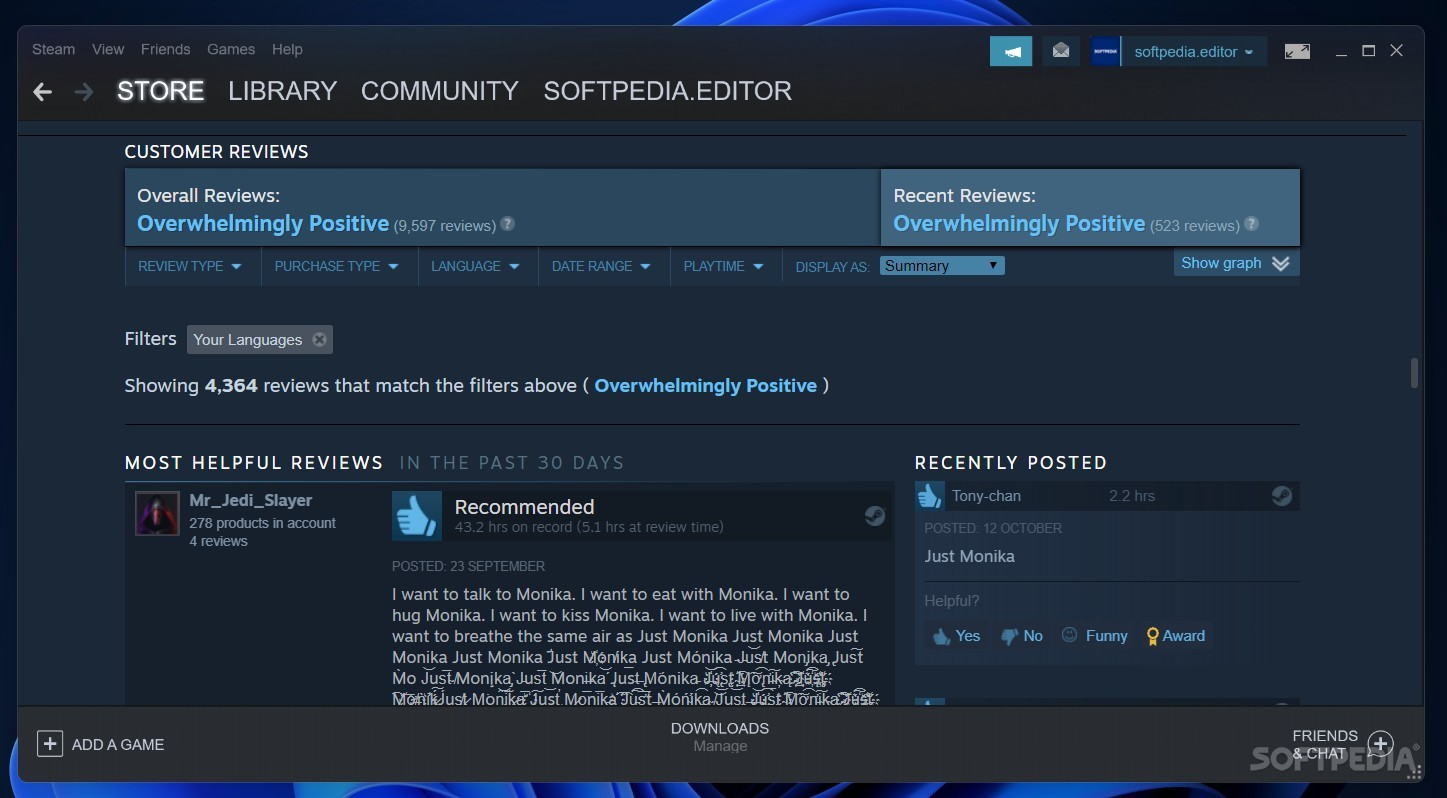Click Steam logo icon on Recommended review
Image resolution: width=1447 pixels, height=798 pixels.
(875, 516)
